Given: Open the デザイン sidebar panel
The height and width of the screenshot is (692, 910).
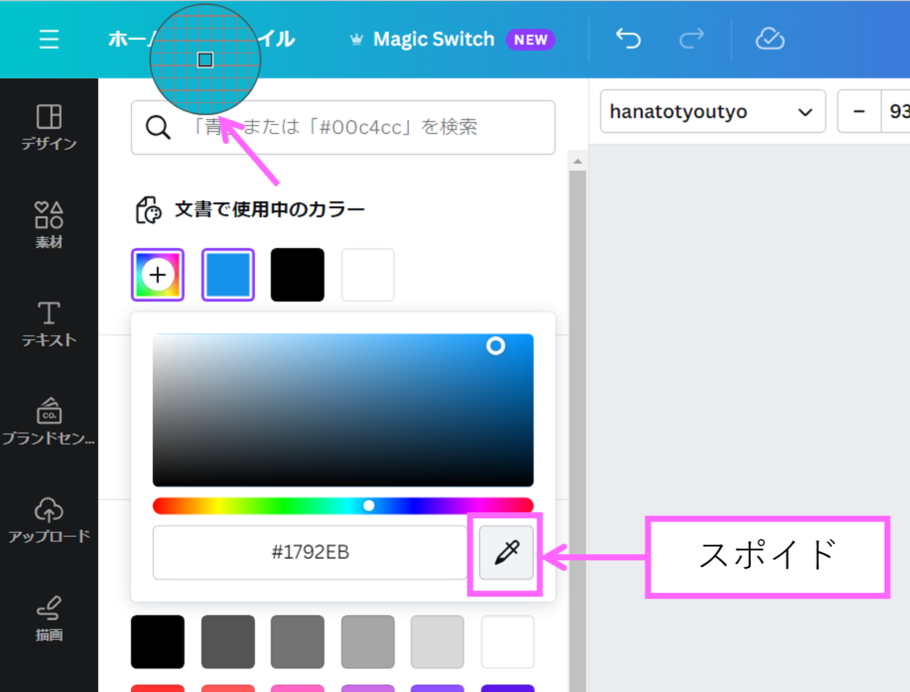Looking at the screenshot, I should pos(49,126).
